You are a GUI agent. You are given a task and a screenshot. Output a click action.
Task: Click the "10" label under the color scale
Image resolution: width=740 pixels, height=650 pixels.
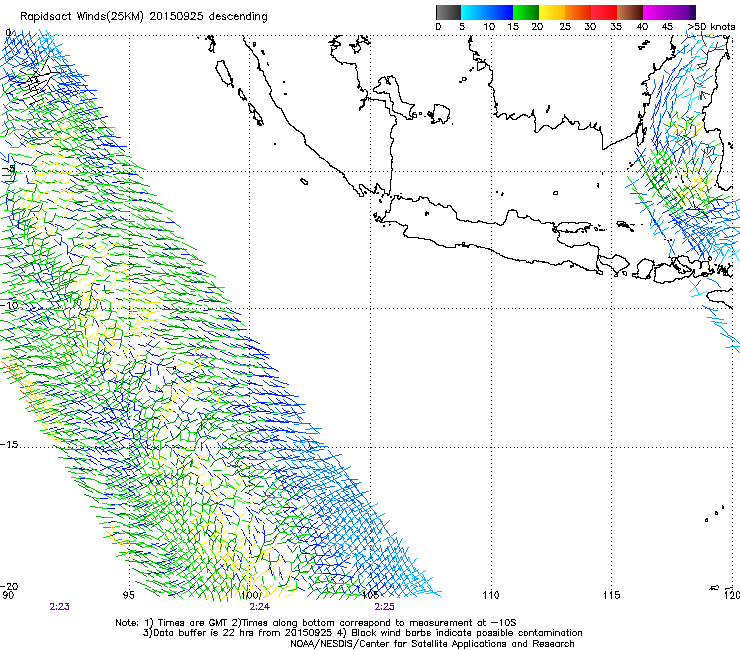pyautogui.click(x=489, y=27)
